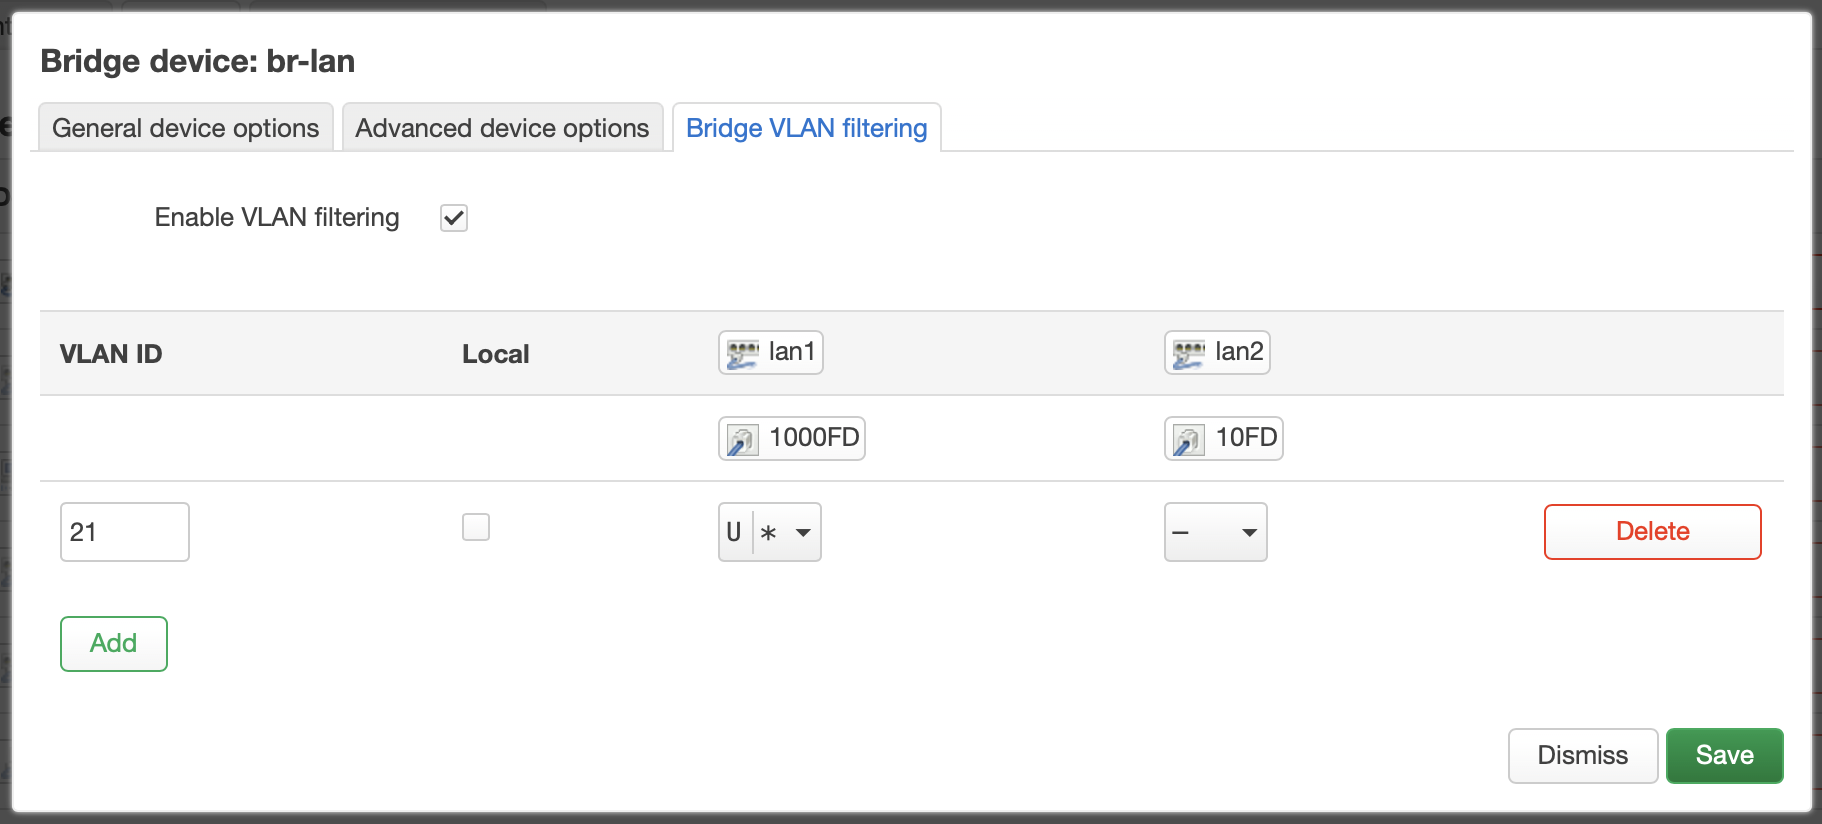
Task: Click the 1000FD link speed icon
Action: 742,440
